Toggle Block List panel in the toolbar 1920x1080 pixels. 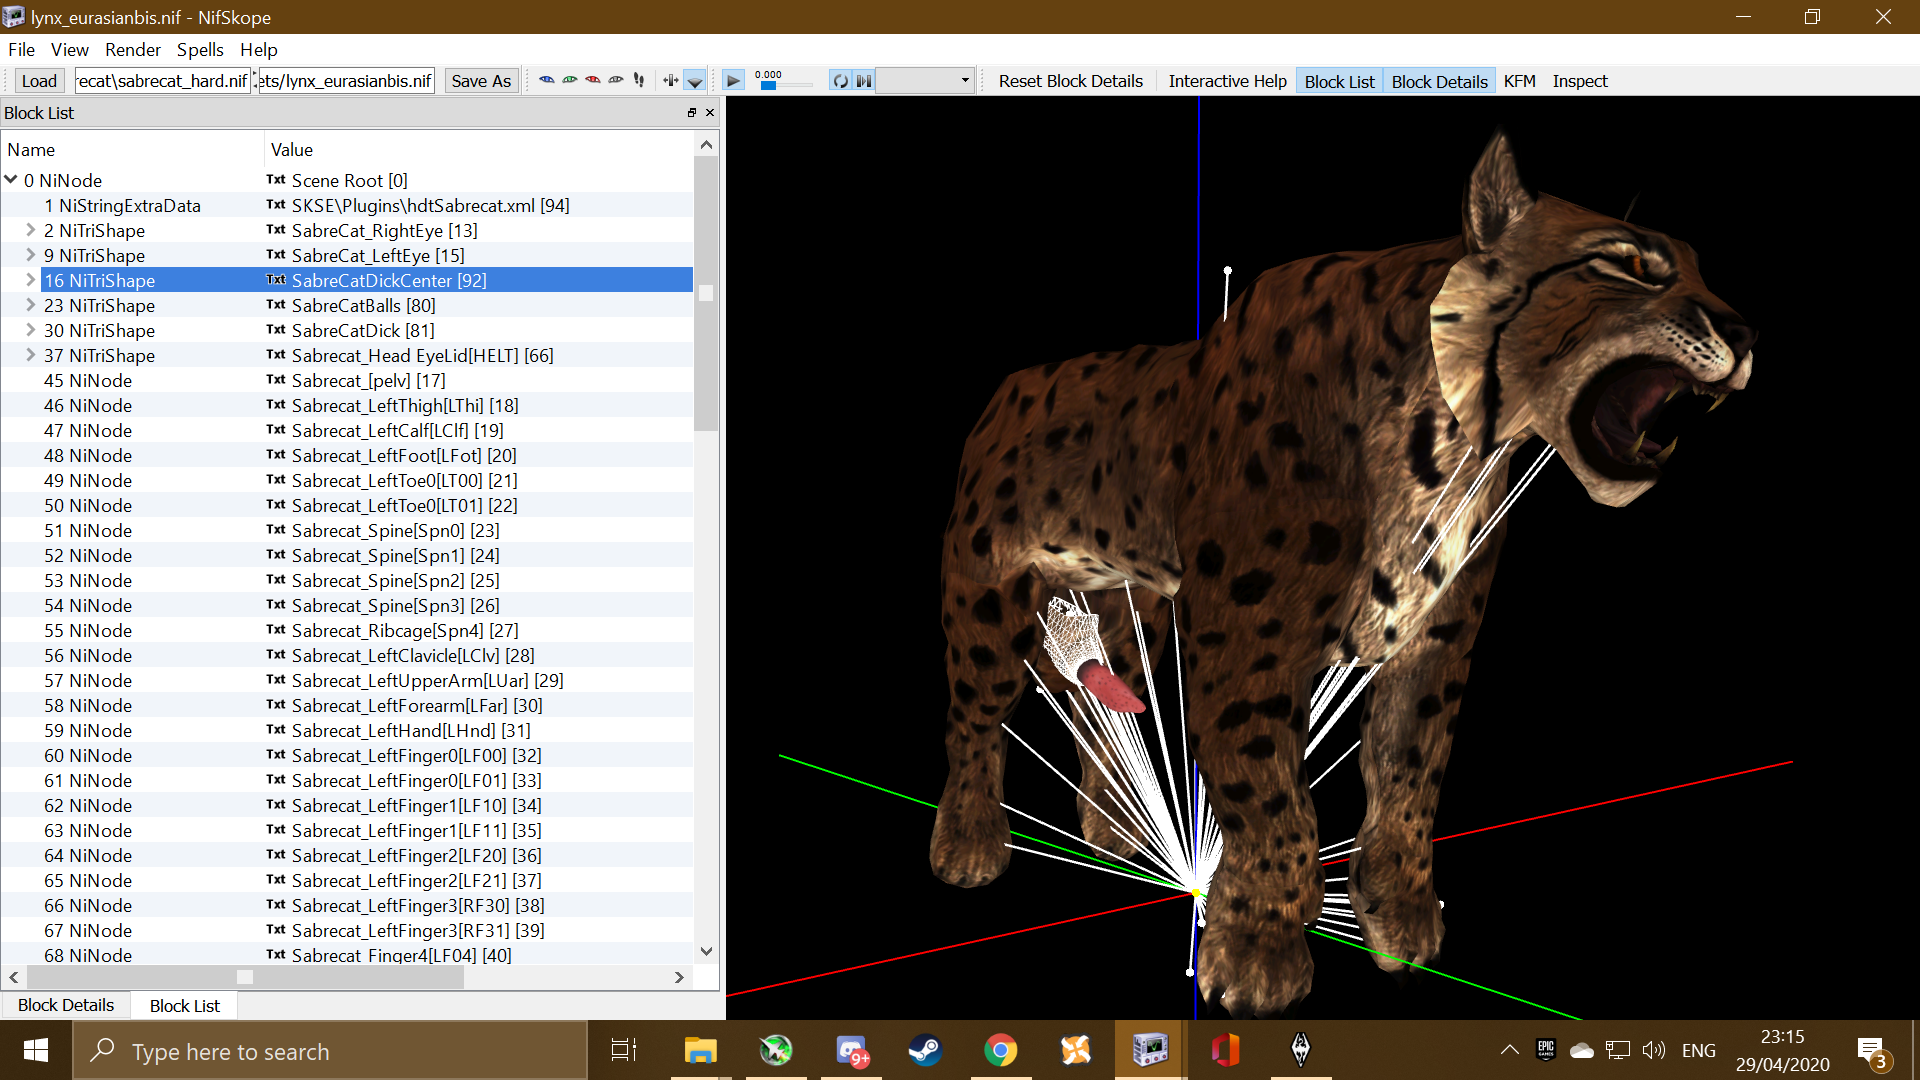point(1340,81)
